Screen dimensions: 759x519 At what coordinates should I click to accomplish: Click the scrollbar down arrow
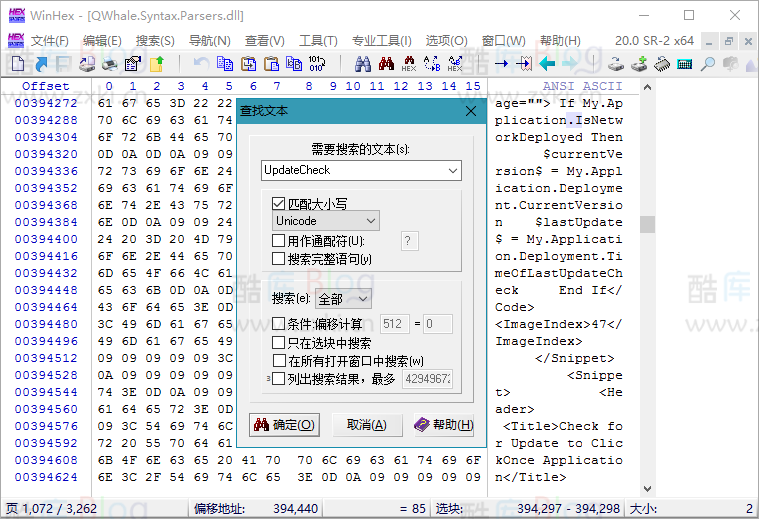point(647,488)
